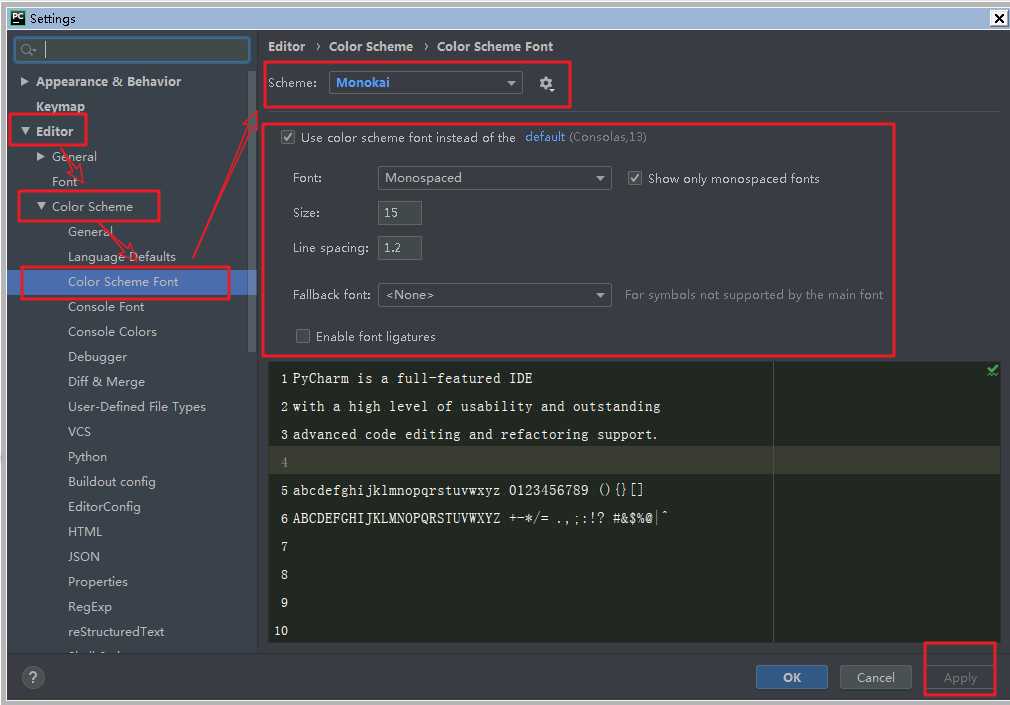The width and height of the screenshot is (1010, 705).
Task: Select Font under Editor
Action: [x=64, y=182]
